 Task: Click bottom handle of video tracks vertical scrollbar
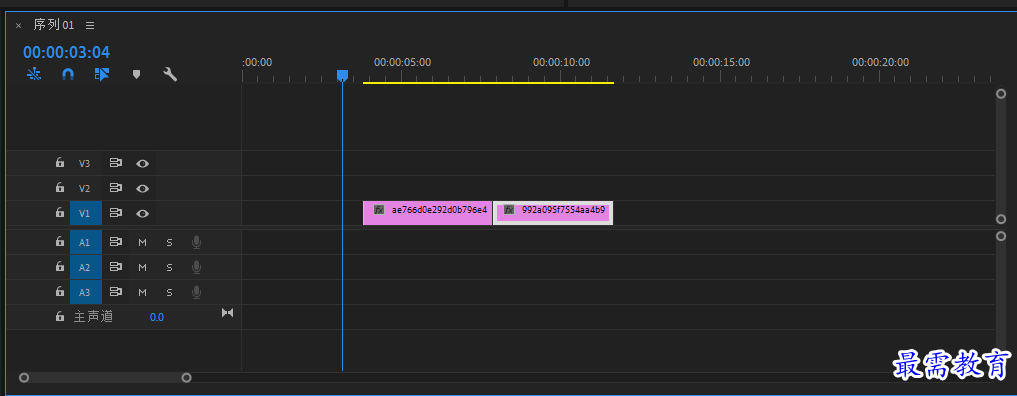point(1001,219)
